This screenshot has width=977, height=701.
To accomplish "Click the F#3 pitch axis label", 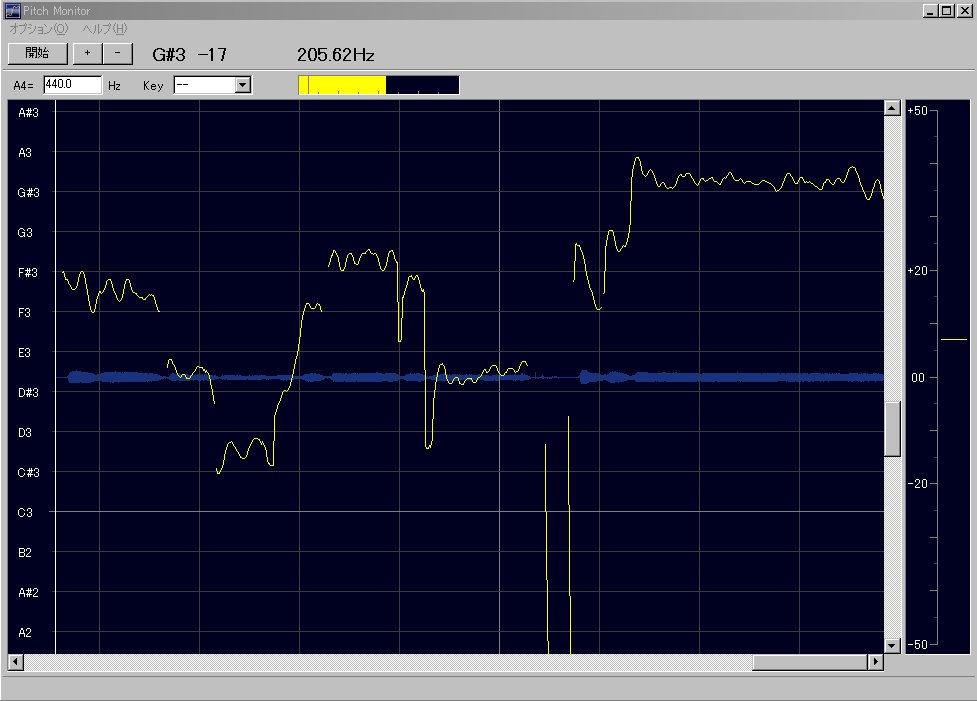I will point(27,272).
